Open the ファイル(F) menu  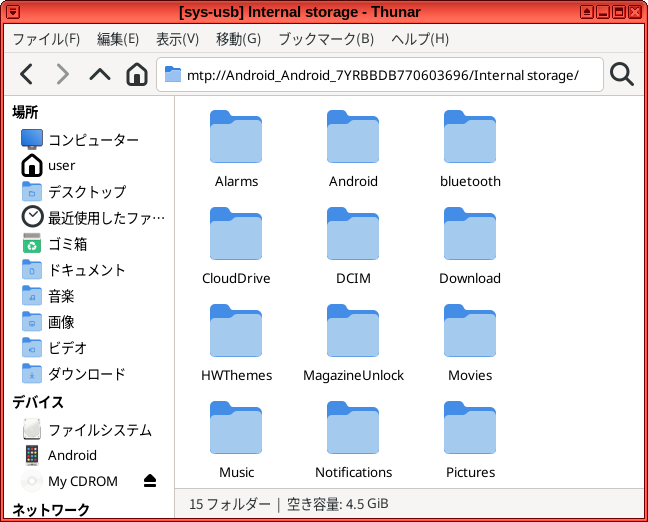46,39
